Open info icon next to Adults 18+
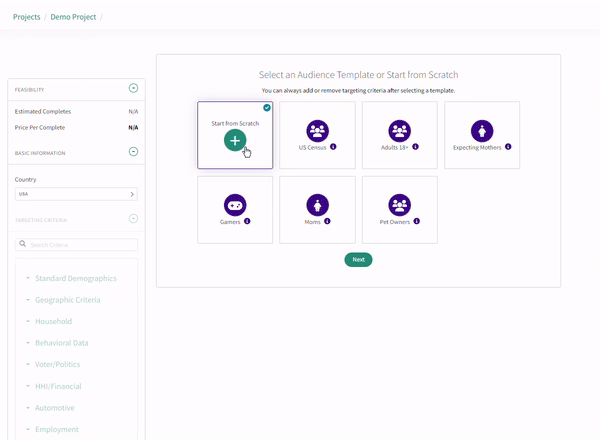This screenshot has height=440, width=600. pyautogui.click(x=416, y=147)
